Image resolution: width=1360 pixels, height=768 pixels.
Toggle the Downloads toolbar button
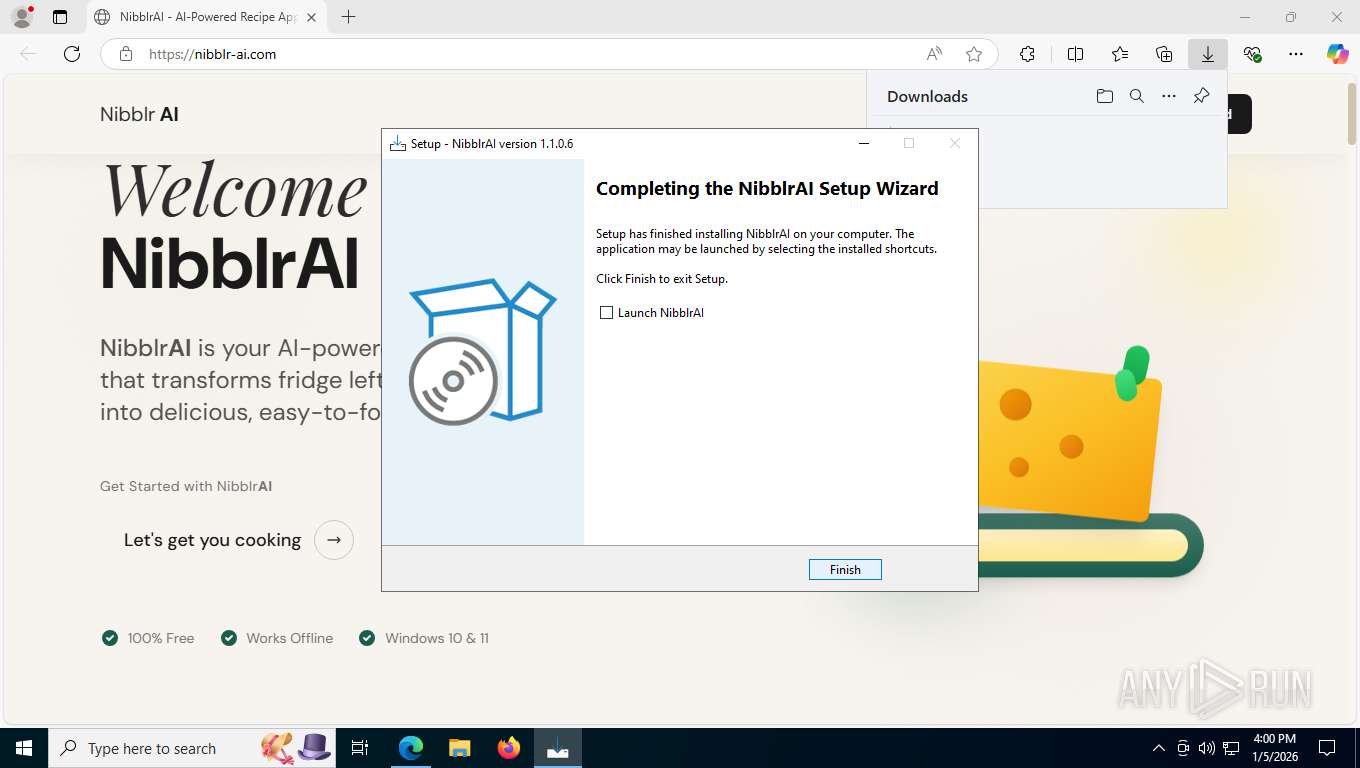coord(1208,54)
